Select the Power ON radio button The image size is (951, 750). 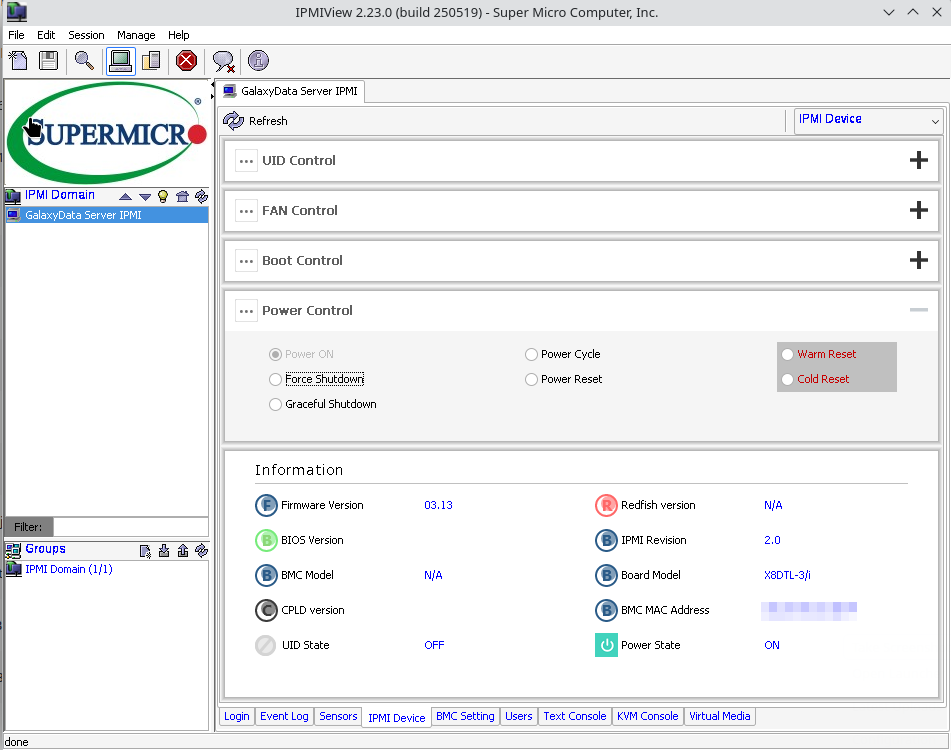275,354
